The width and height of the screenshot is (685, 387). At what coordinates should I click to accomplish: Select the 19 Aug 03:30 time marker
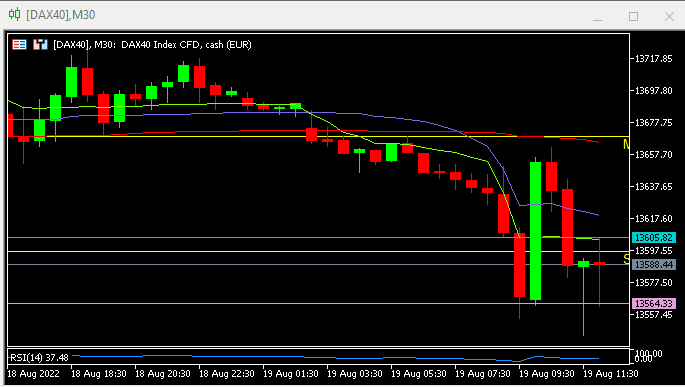point(354,374)
